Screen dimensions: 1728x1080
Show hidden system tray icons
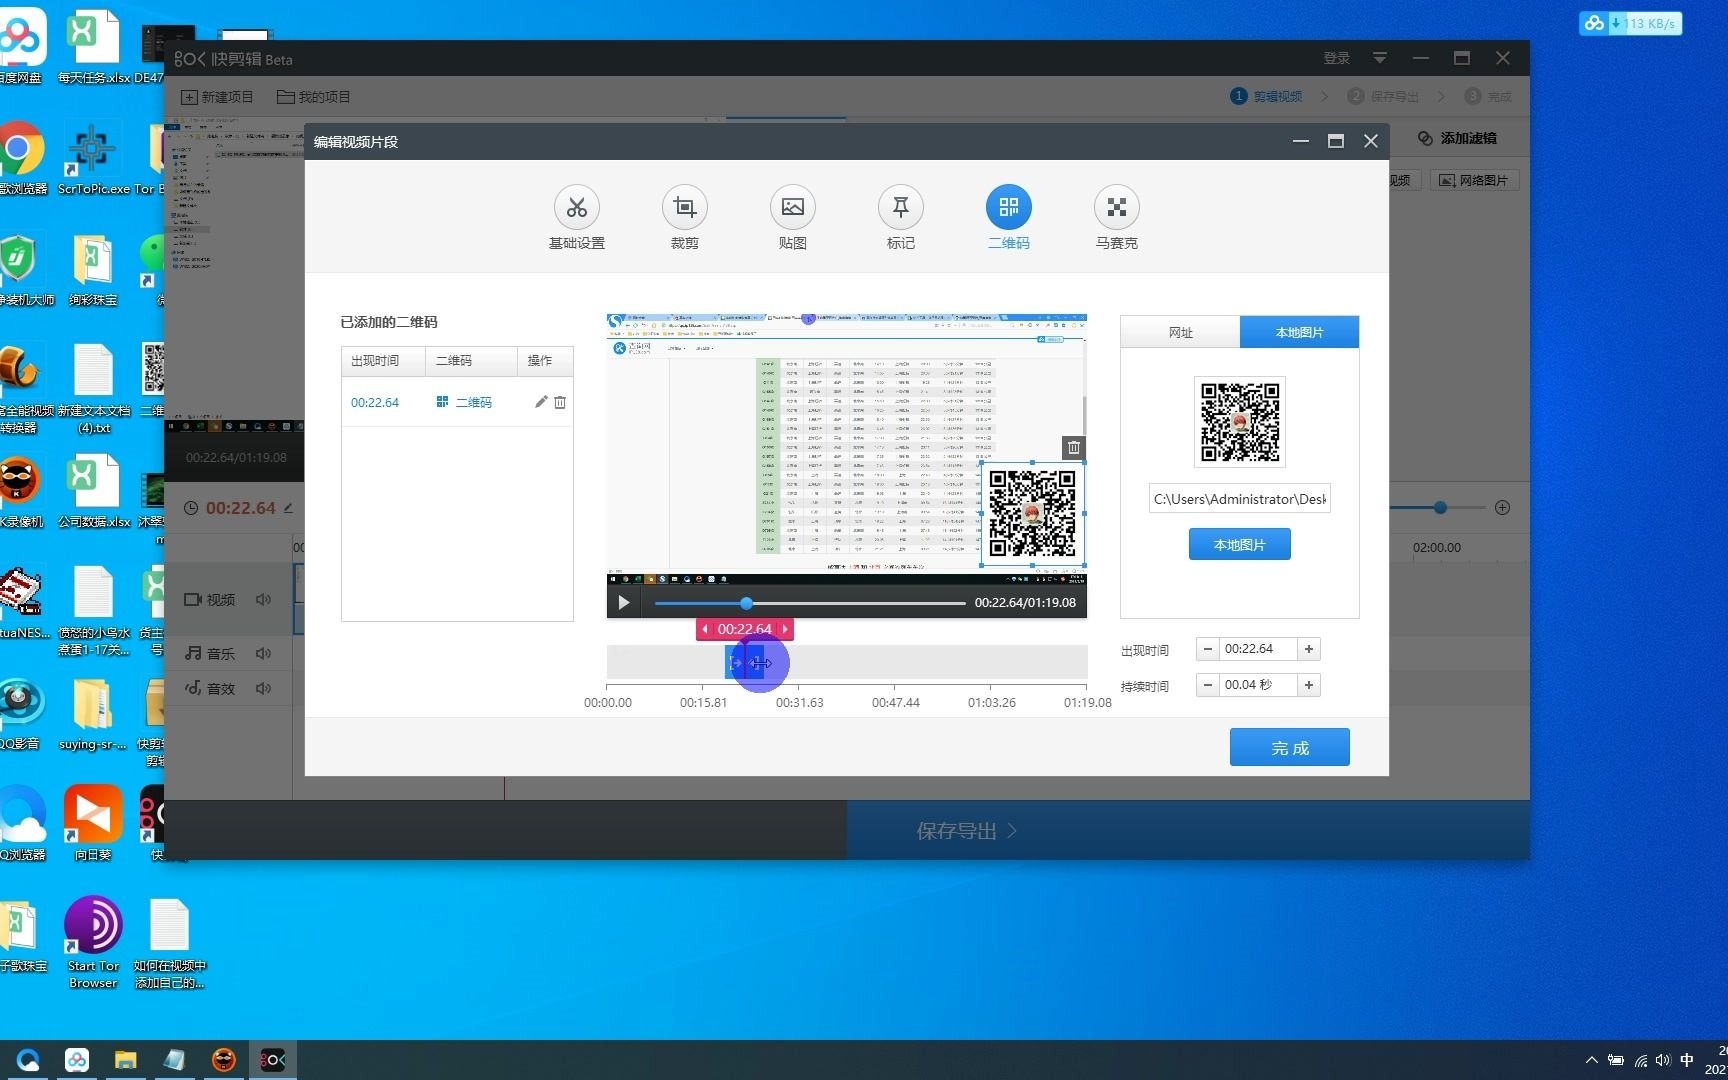[1591, 1060]
